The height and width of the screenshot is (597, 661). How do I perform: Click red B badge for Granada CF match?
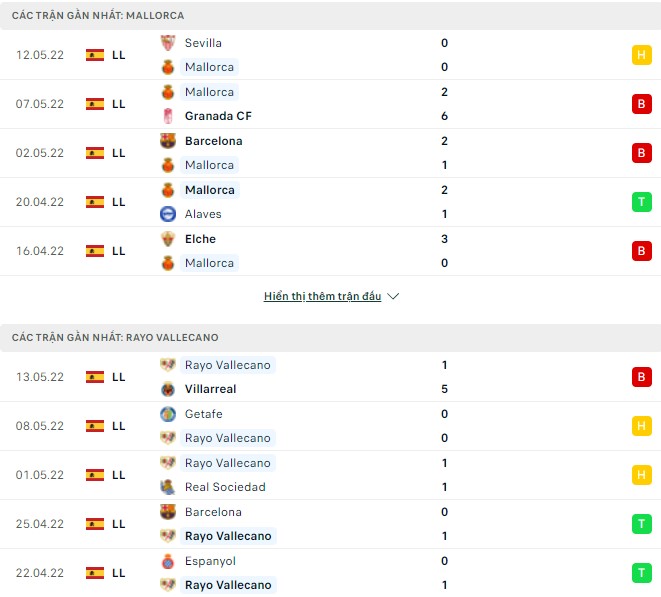point(641,104)
